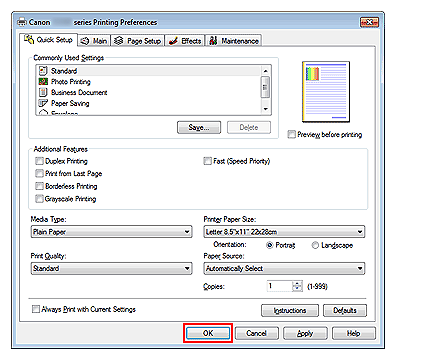
Task: Click the Effects tab paintbrush icon
Action: 173,41
